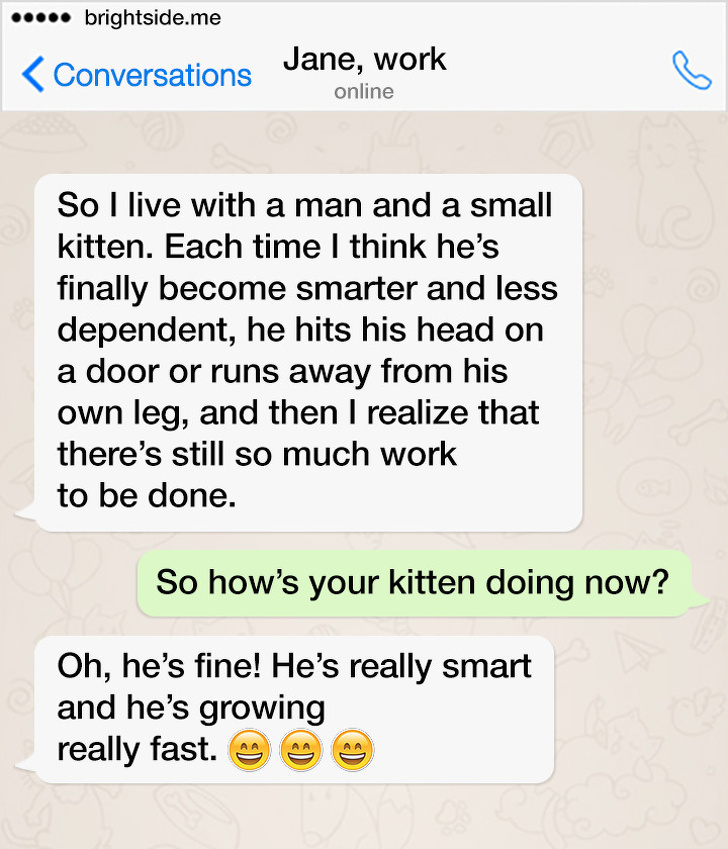Tap the second grinning emoji
Viewport: 728px width, 849px height.
[x=301, y=750]
